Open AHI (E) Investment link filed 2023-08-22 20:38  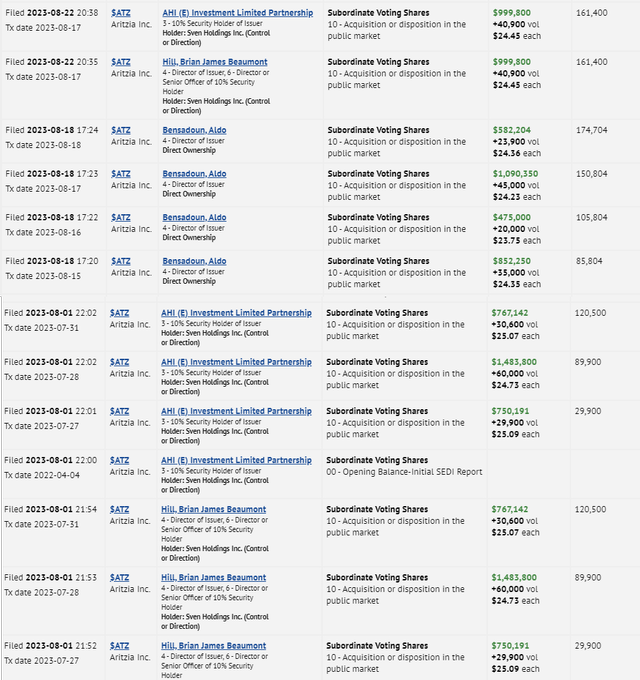pos(237,13)
